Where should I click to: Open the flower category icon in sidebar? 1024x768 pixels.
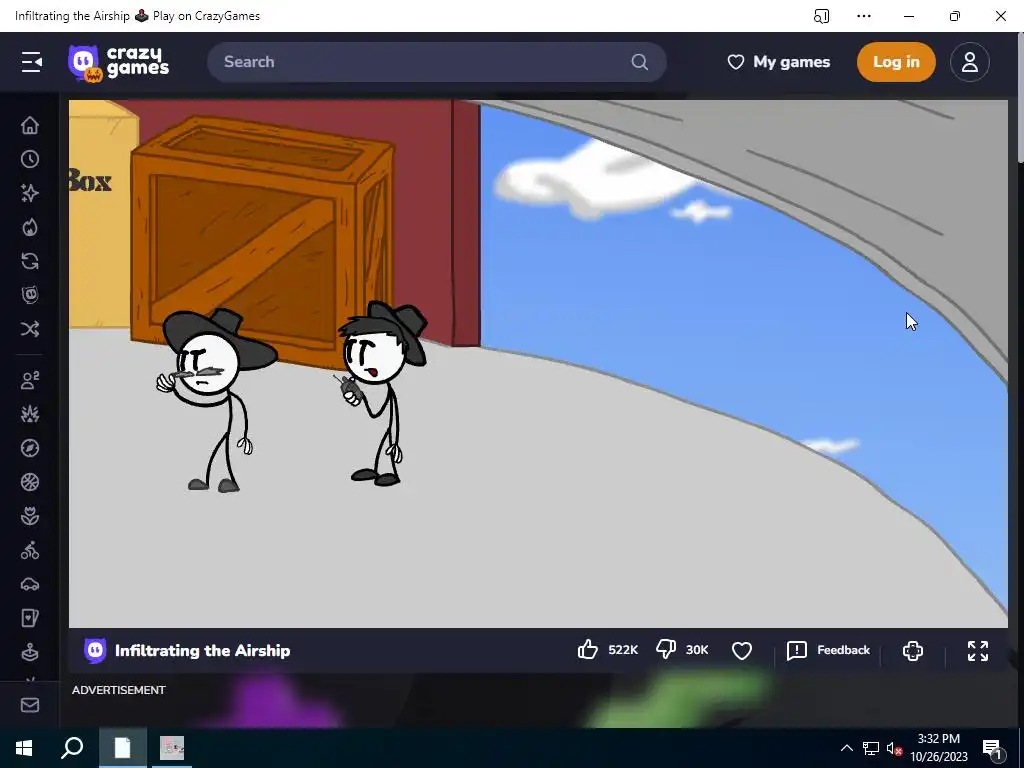[30, 516]
